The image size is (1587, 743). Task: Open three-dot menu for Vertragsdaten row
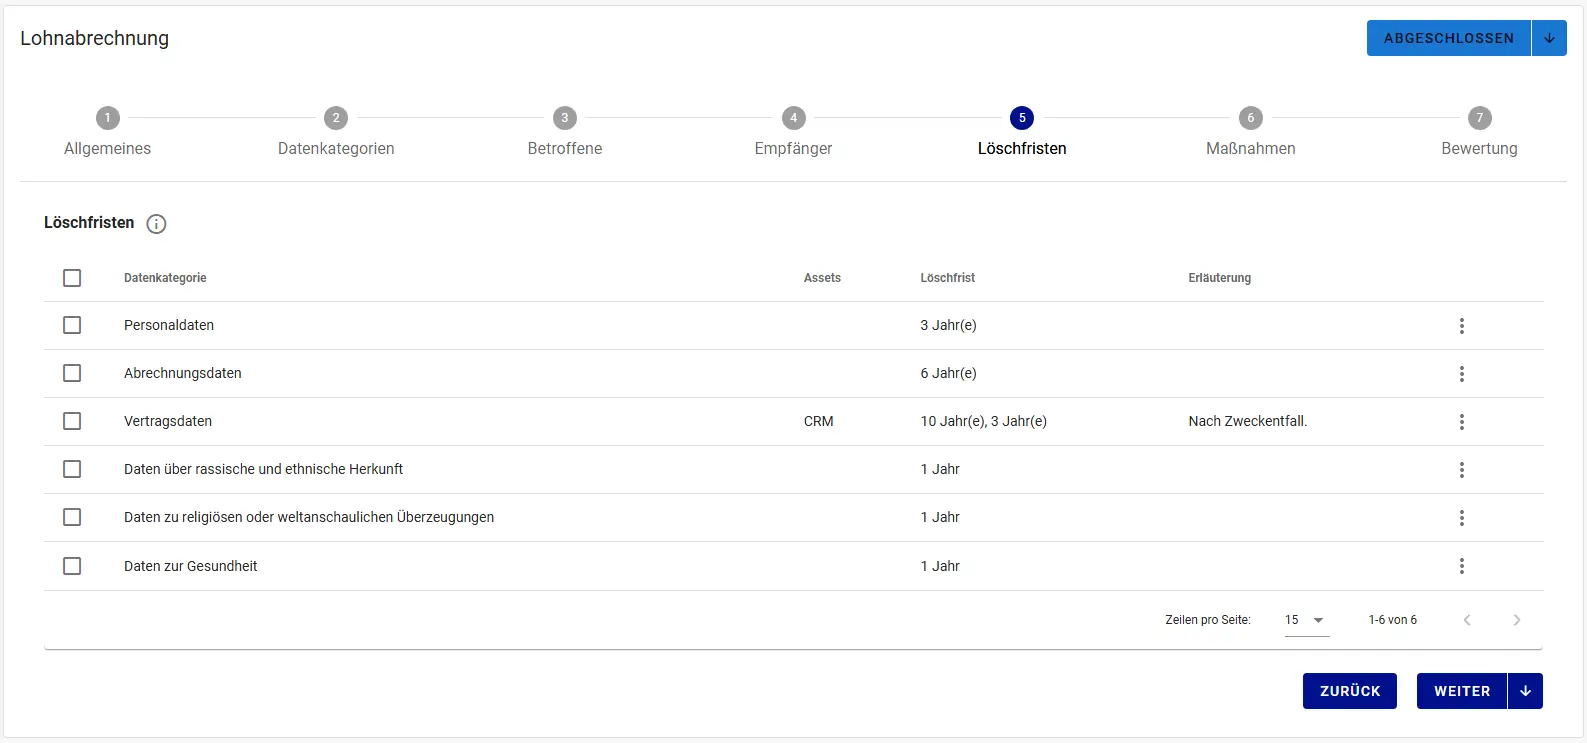[x=1461, y=422]
